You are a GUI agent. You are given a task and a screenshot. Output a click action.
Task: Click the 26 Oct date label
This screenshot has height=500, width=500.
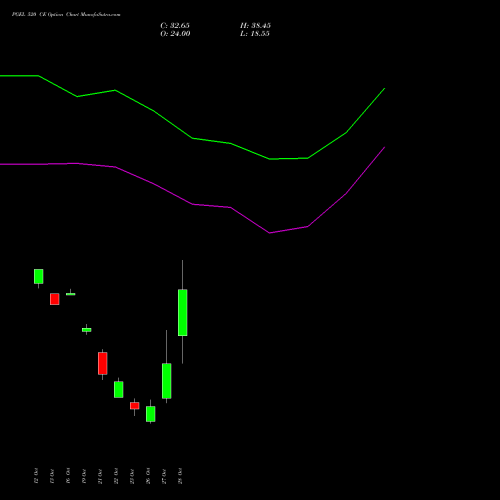tap(148, 476)
